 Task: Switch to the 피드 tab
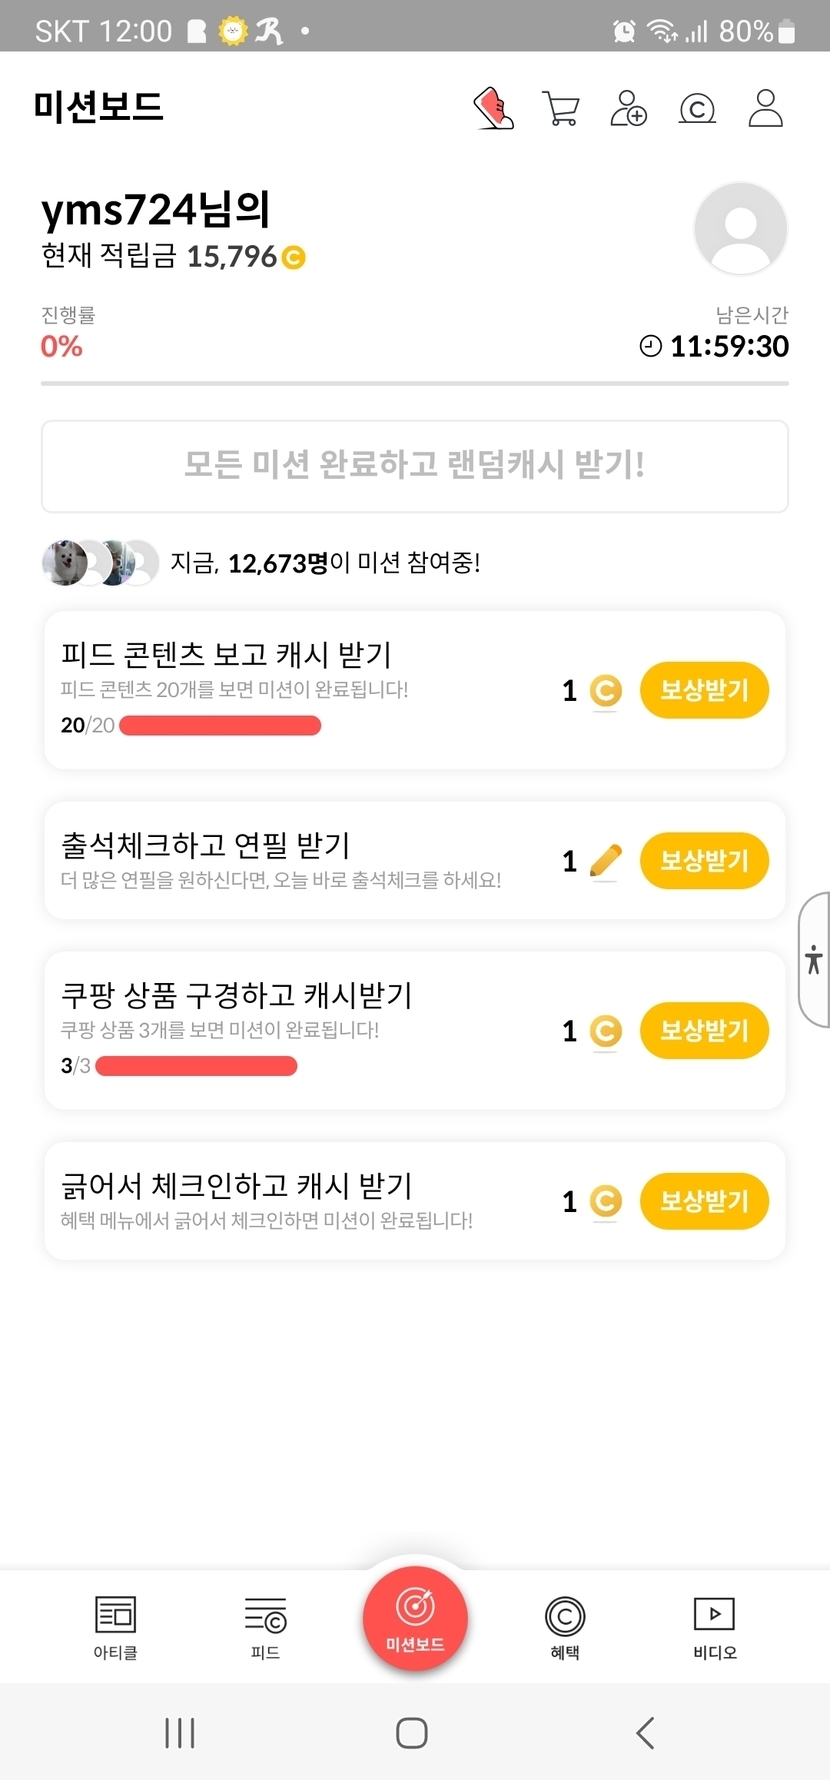pos(265,1626)
